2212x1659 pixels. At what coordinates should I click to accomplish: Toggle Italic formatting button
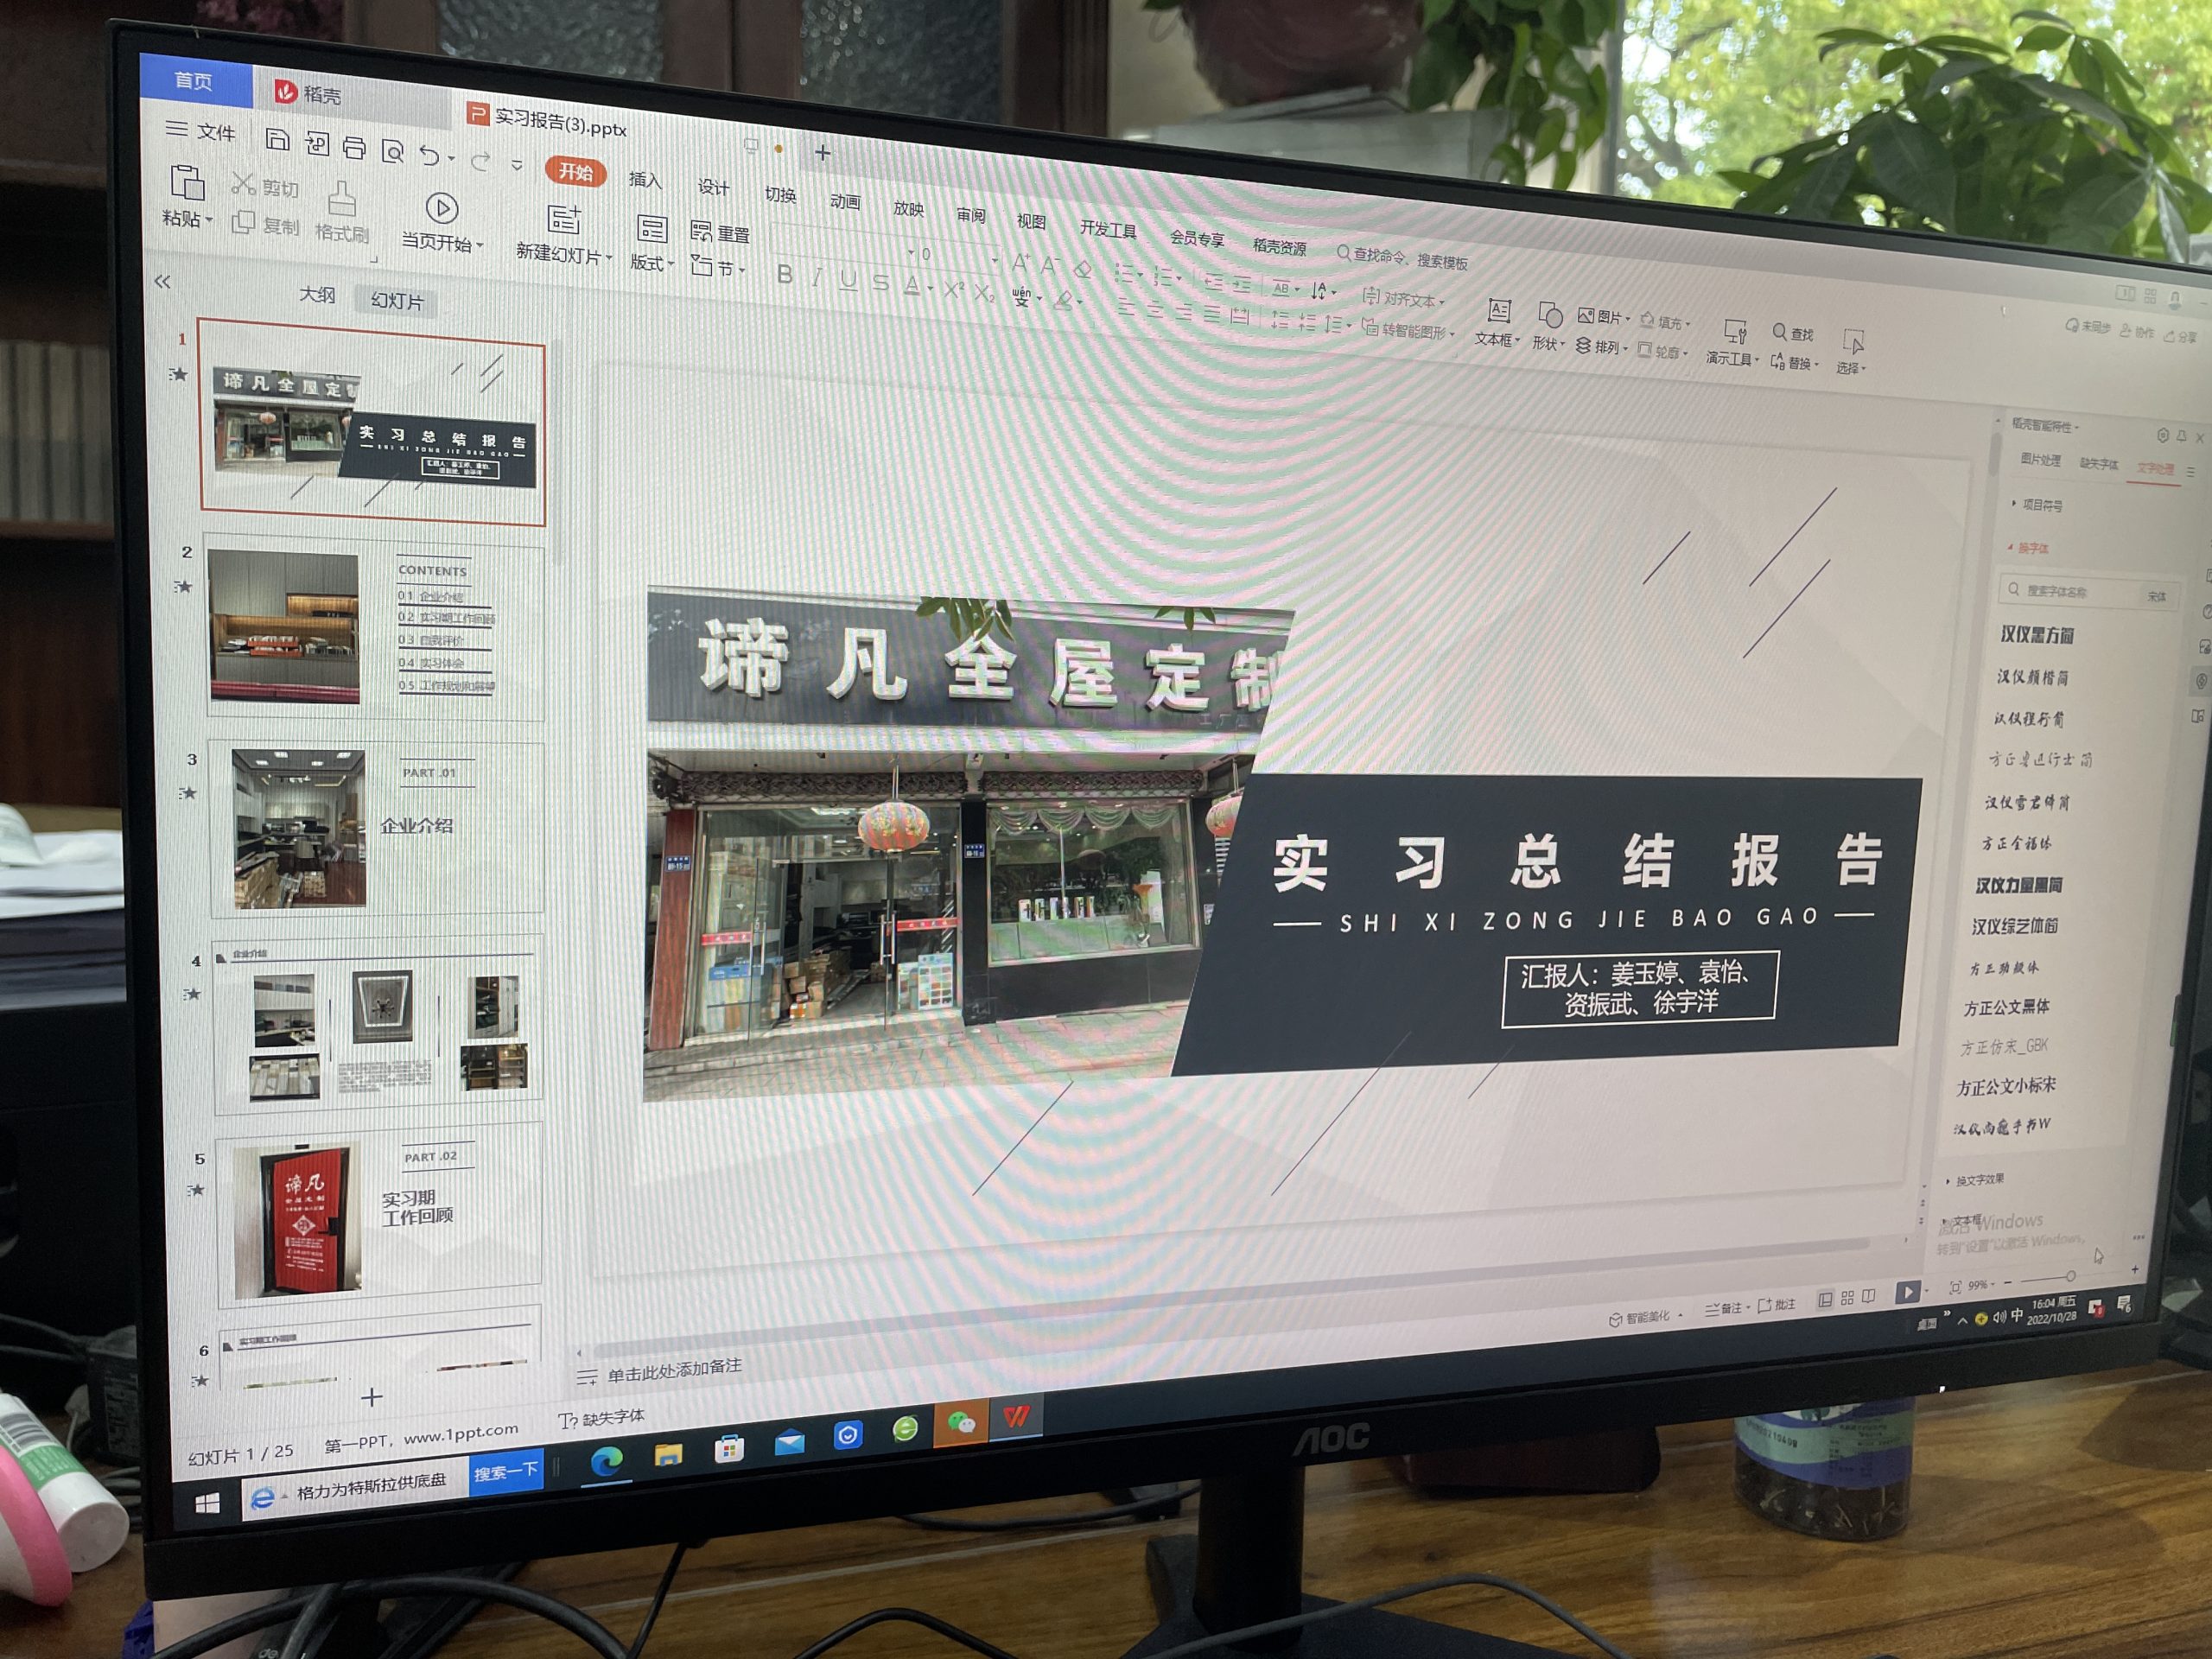817,277
